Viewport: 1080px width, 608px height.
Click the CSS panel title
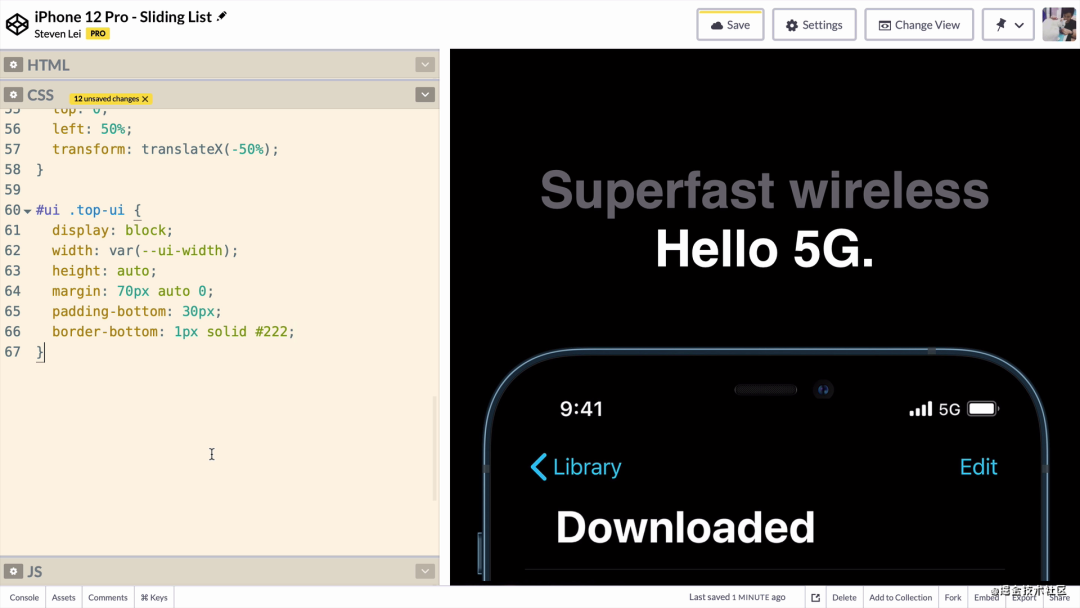coord(41,95)
